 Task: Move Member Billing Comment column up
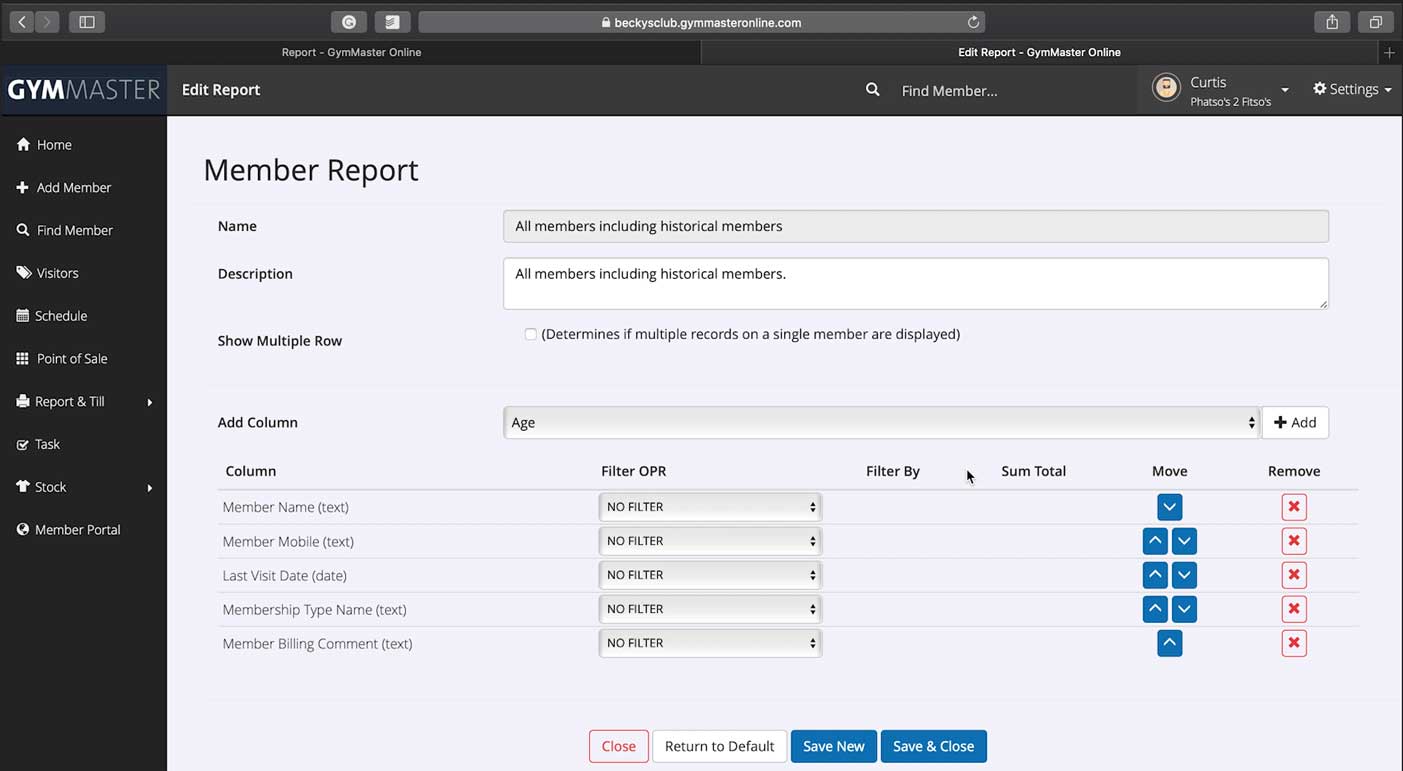coord(1169,643)
